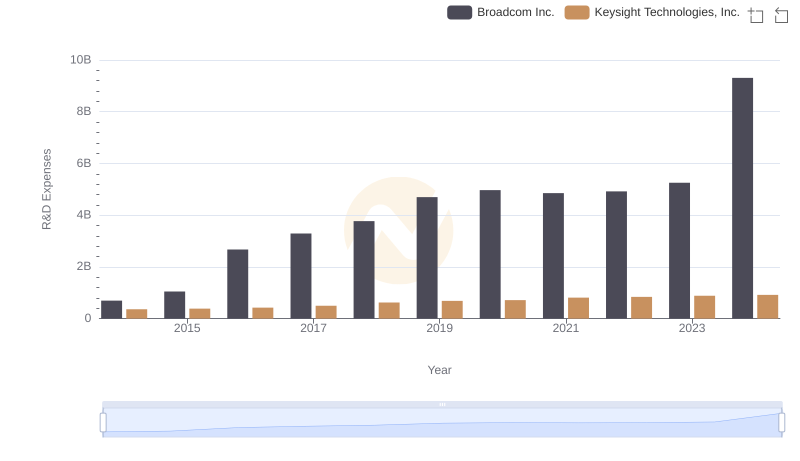Viewport: 800px width, 461px height.
Task: Click the Broadcom bar above 2023
Action: click(679, 251)
